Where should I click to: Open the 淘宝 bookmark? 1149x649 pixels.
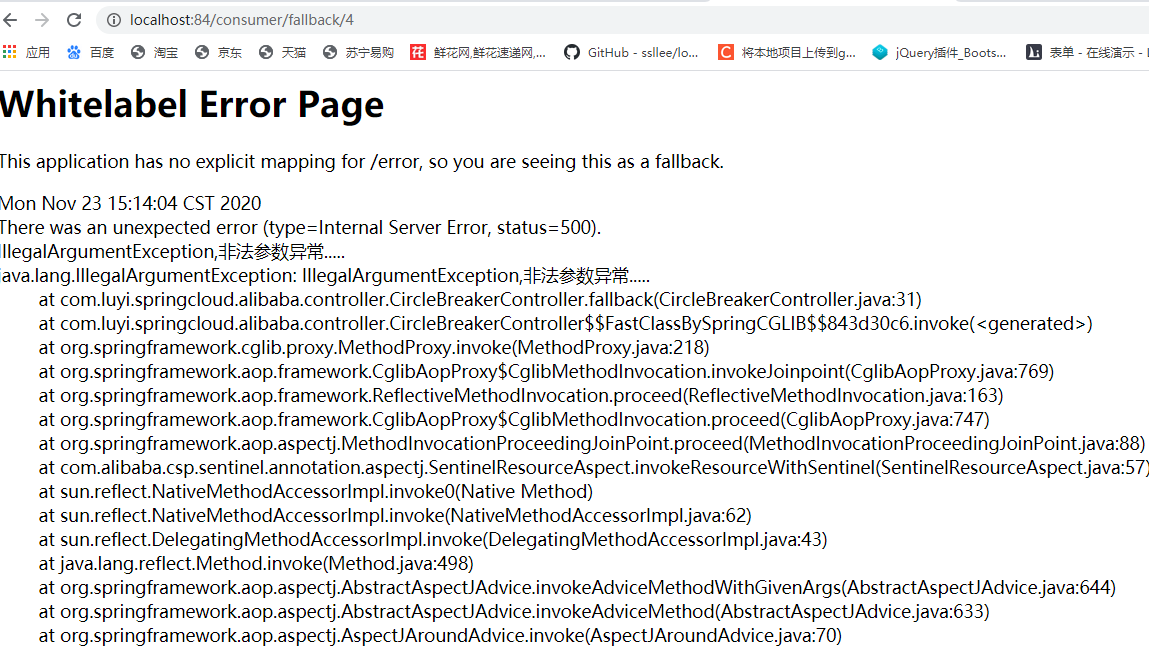point(155,52)
